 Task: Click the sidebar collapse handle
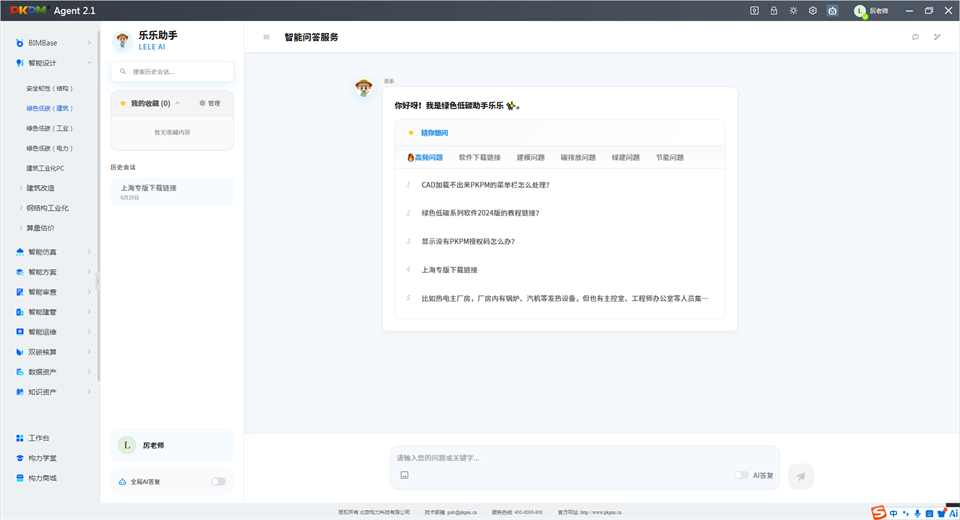pyautogui.click(x=97, y=283)
